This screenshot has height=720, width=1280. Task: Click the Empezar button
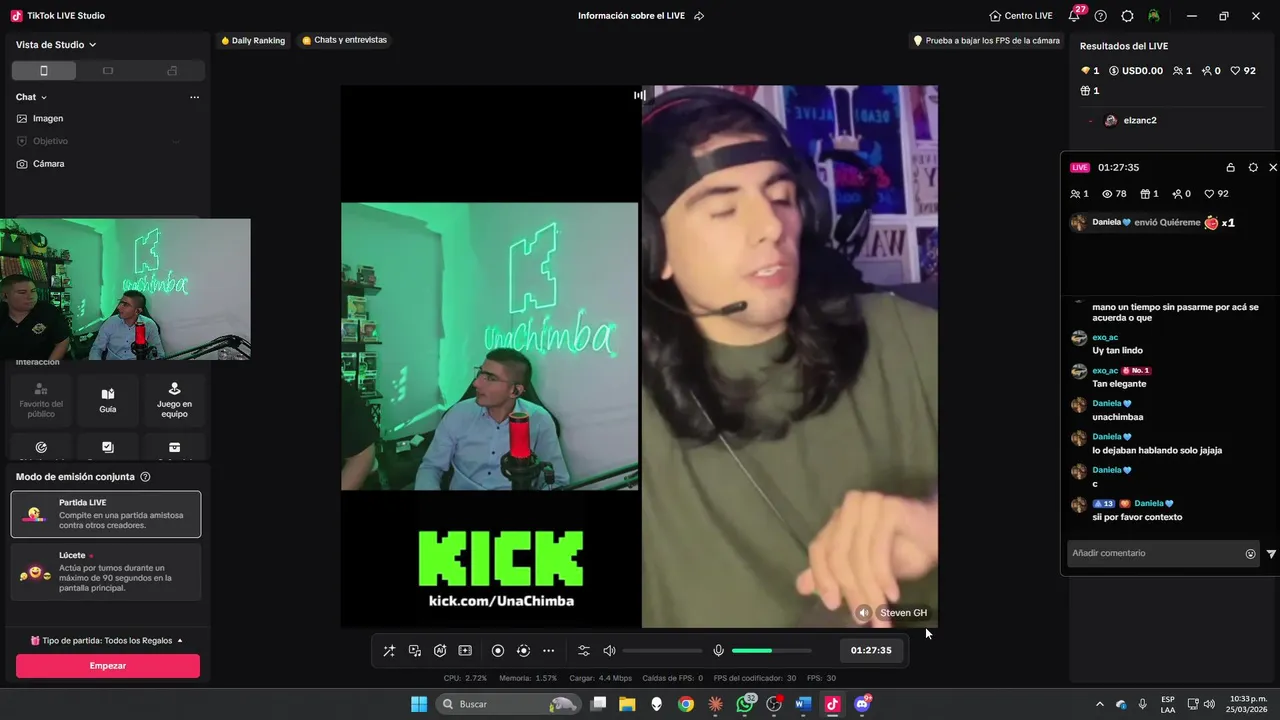pos(108,666)
